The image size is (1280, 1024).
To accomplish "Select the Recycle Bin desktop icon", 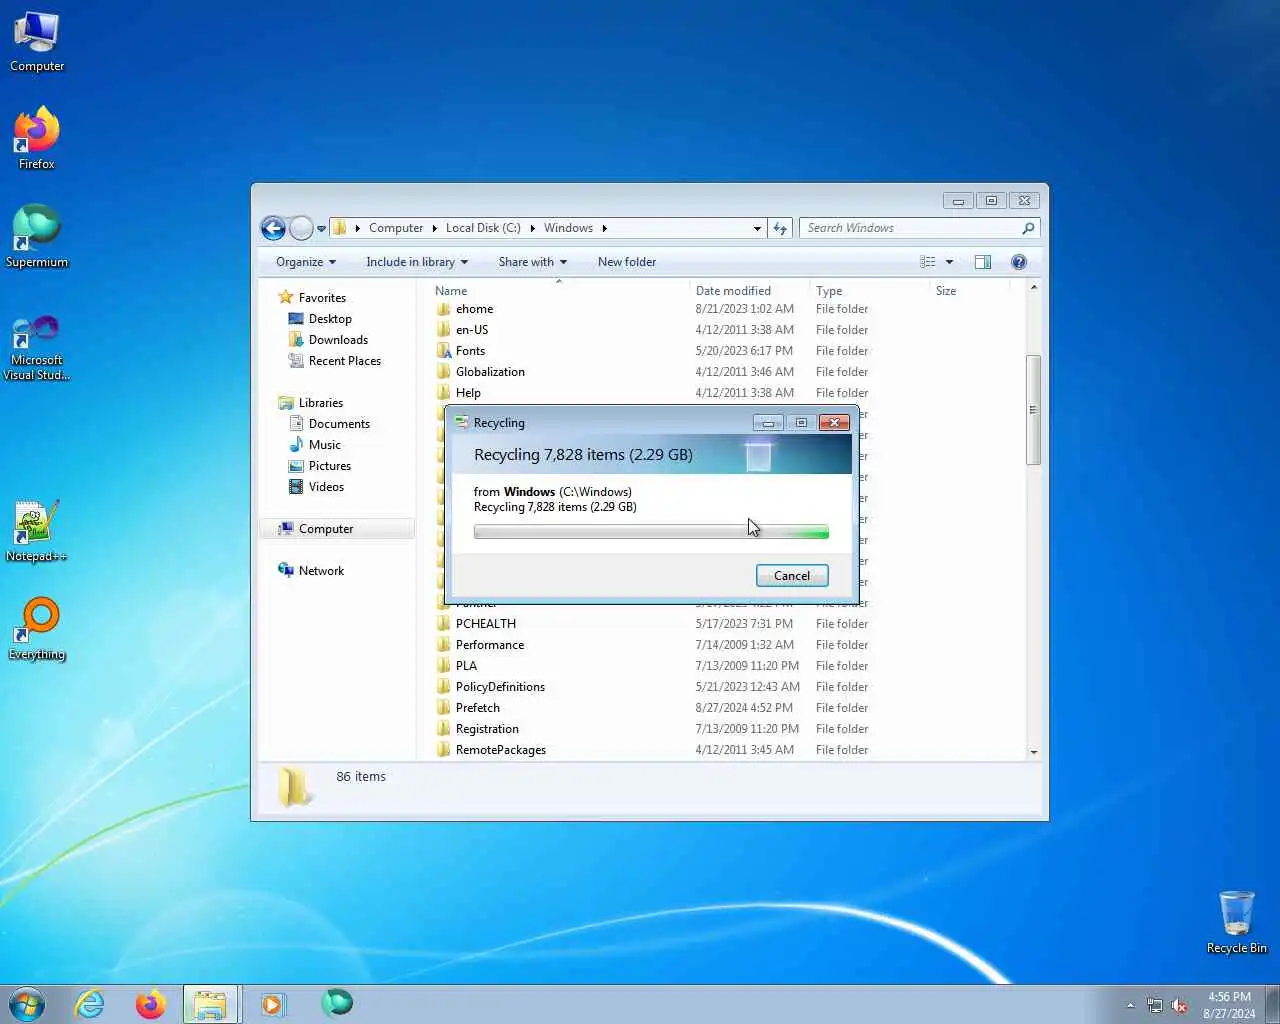I will pyautogui.click(x=1236, y=922).
